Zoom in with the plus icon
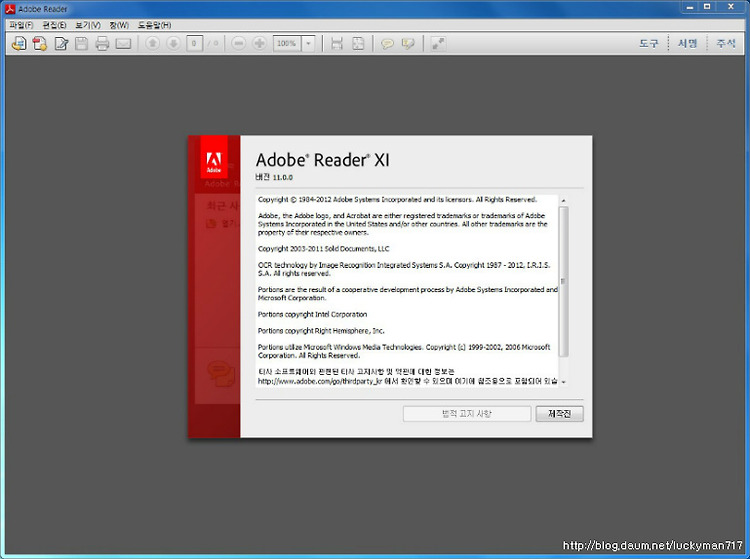Screen dimensions: 750x559 pyautogui.click(x=259, y=44)
